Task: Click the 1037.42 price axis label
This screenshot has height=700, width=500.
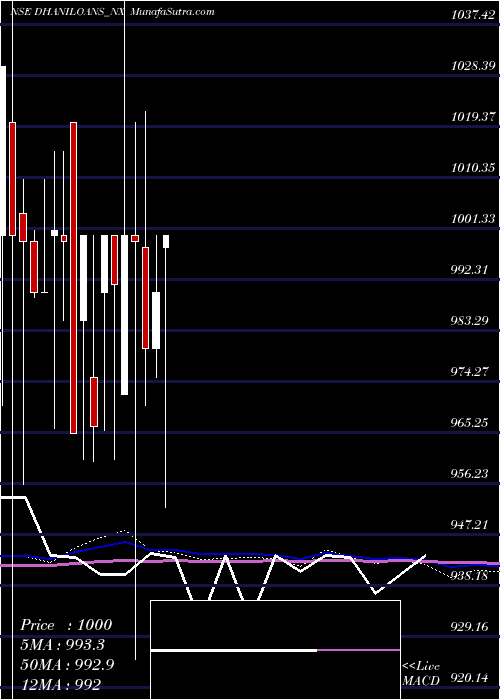Action: (x=474, y=15)
